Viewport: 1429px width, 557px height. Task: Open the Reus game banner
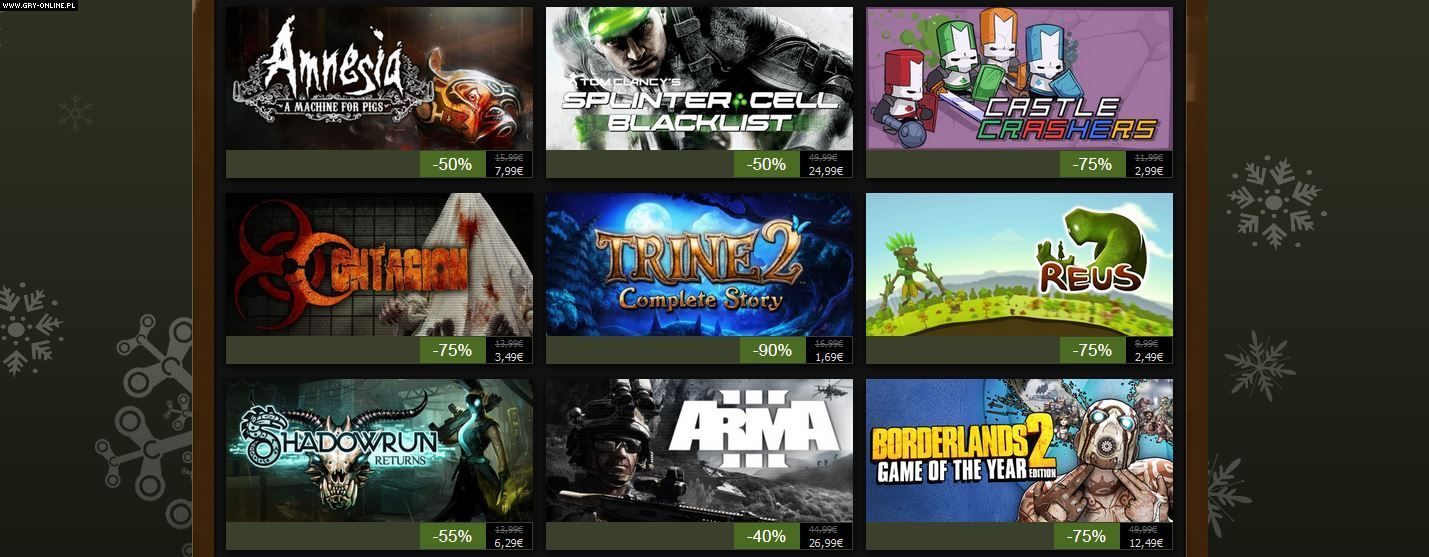(x=1019, y=264)
